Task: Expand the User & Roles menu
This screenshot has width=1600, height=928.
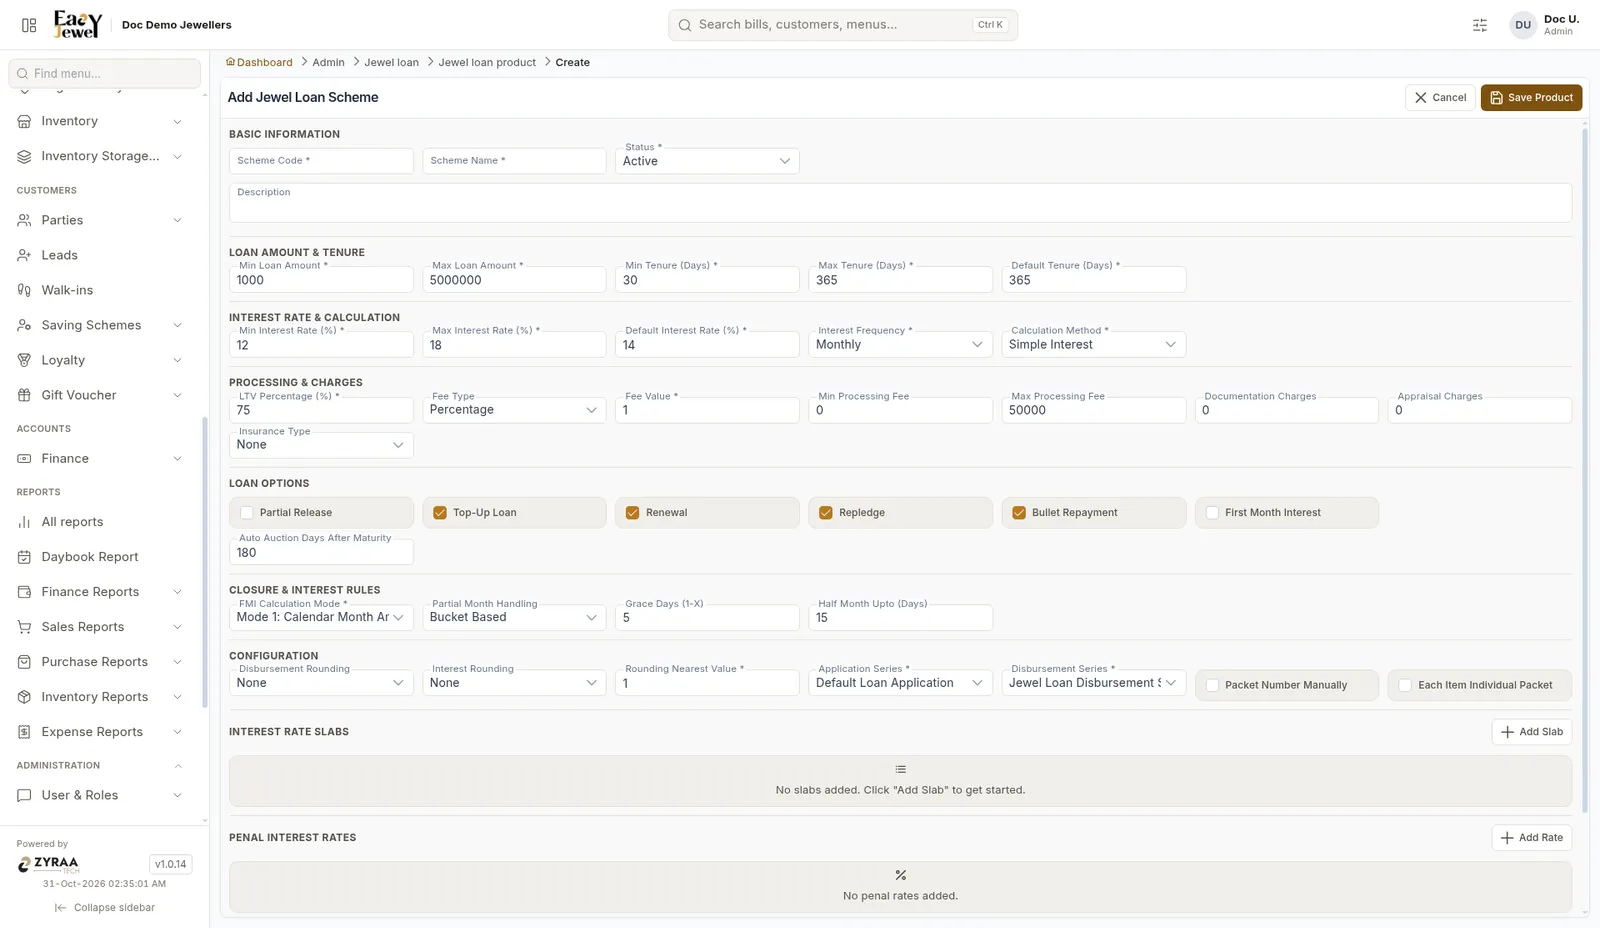Action: [100, 795]
